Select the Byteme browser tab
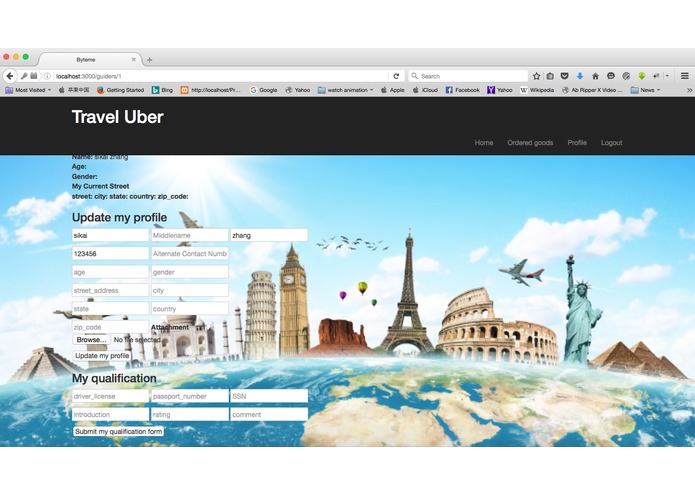 89,59
